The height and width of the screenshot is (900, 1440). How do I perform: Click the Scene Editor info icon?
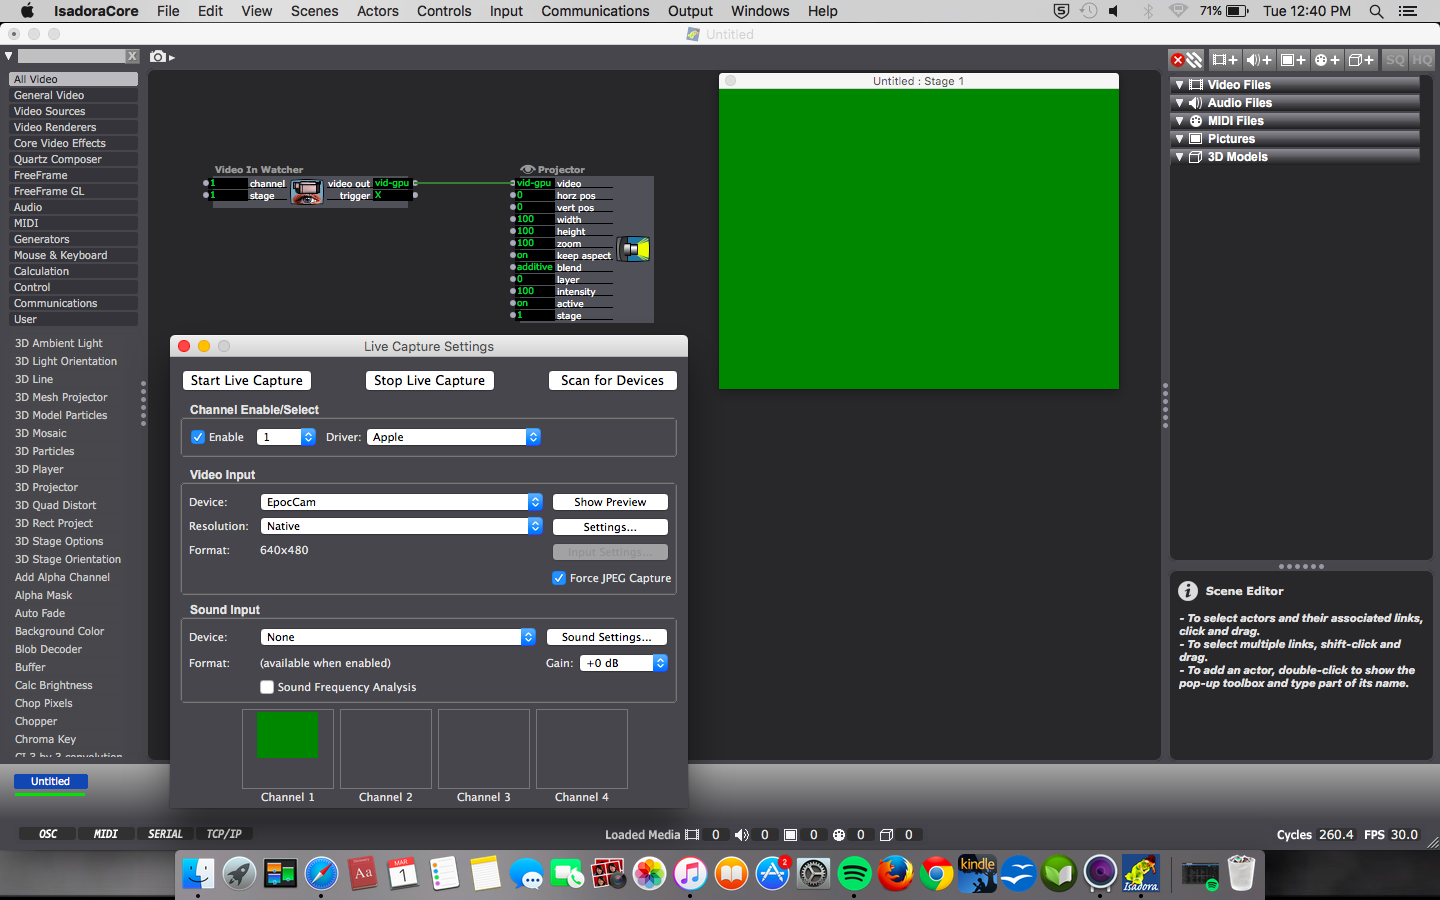point(1188,591)
